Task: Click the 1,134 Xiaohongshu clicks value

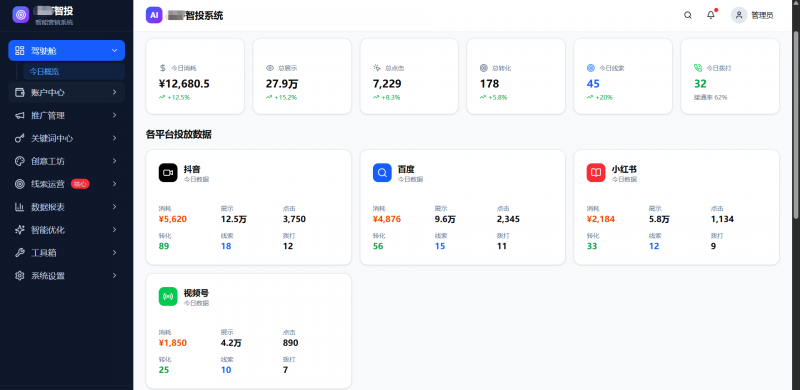Action: coord(722,220)
